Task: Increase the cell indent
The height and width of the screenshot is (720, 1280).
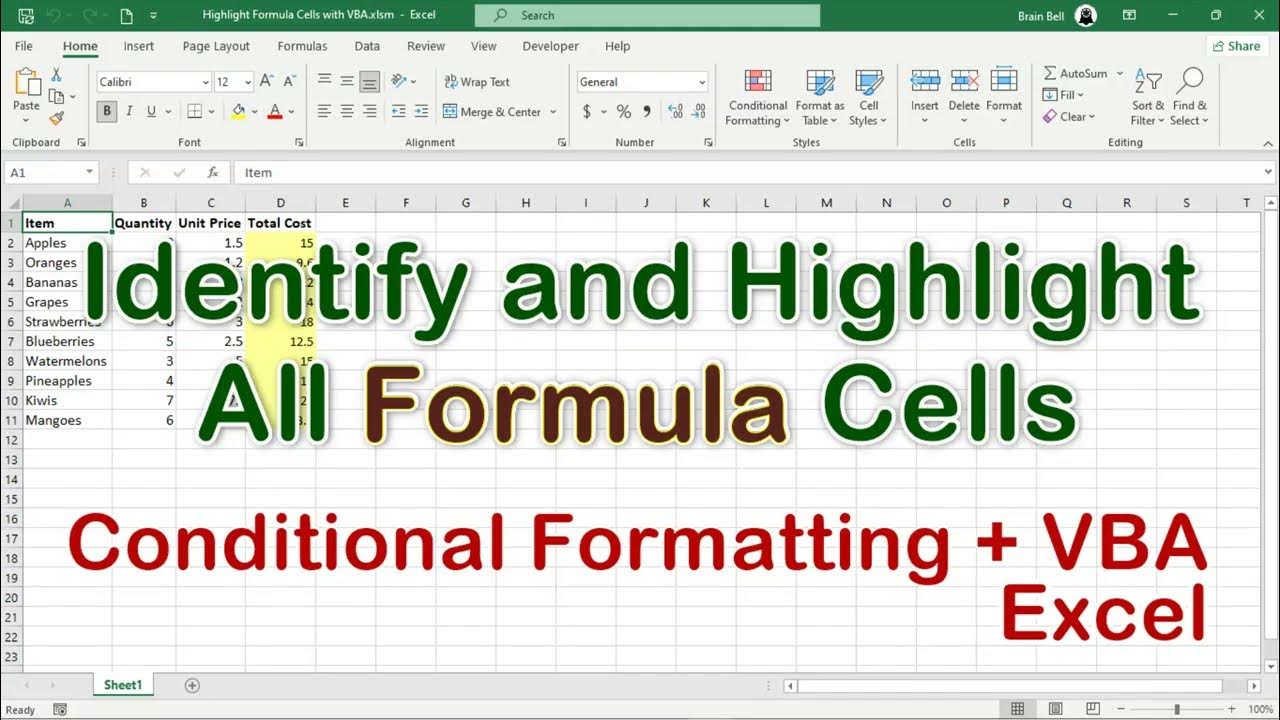Action: tap(421, 112)
